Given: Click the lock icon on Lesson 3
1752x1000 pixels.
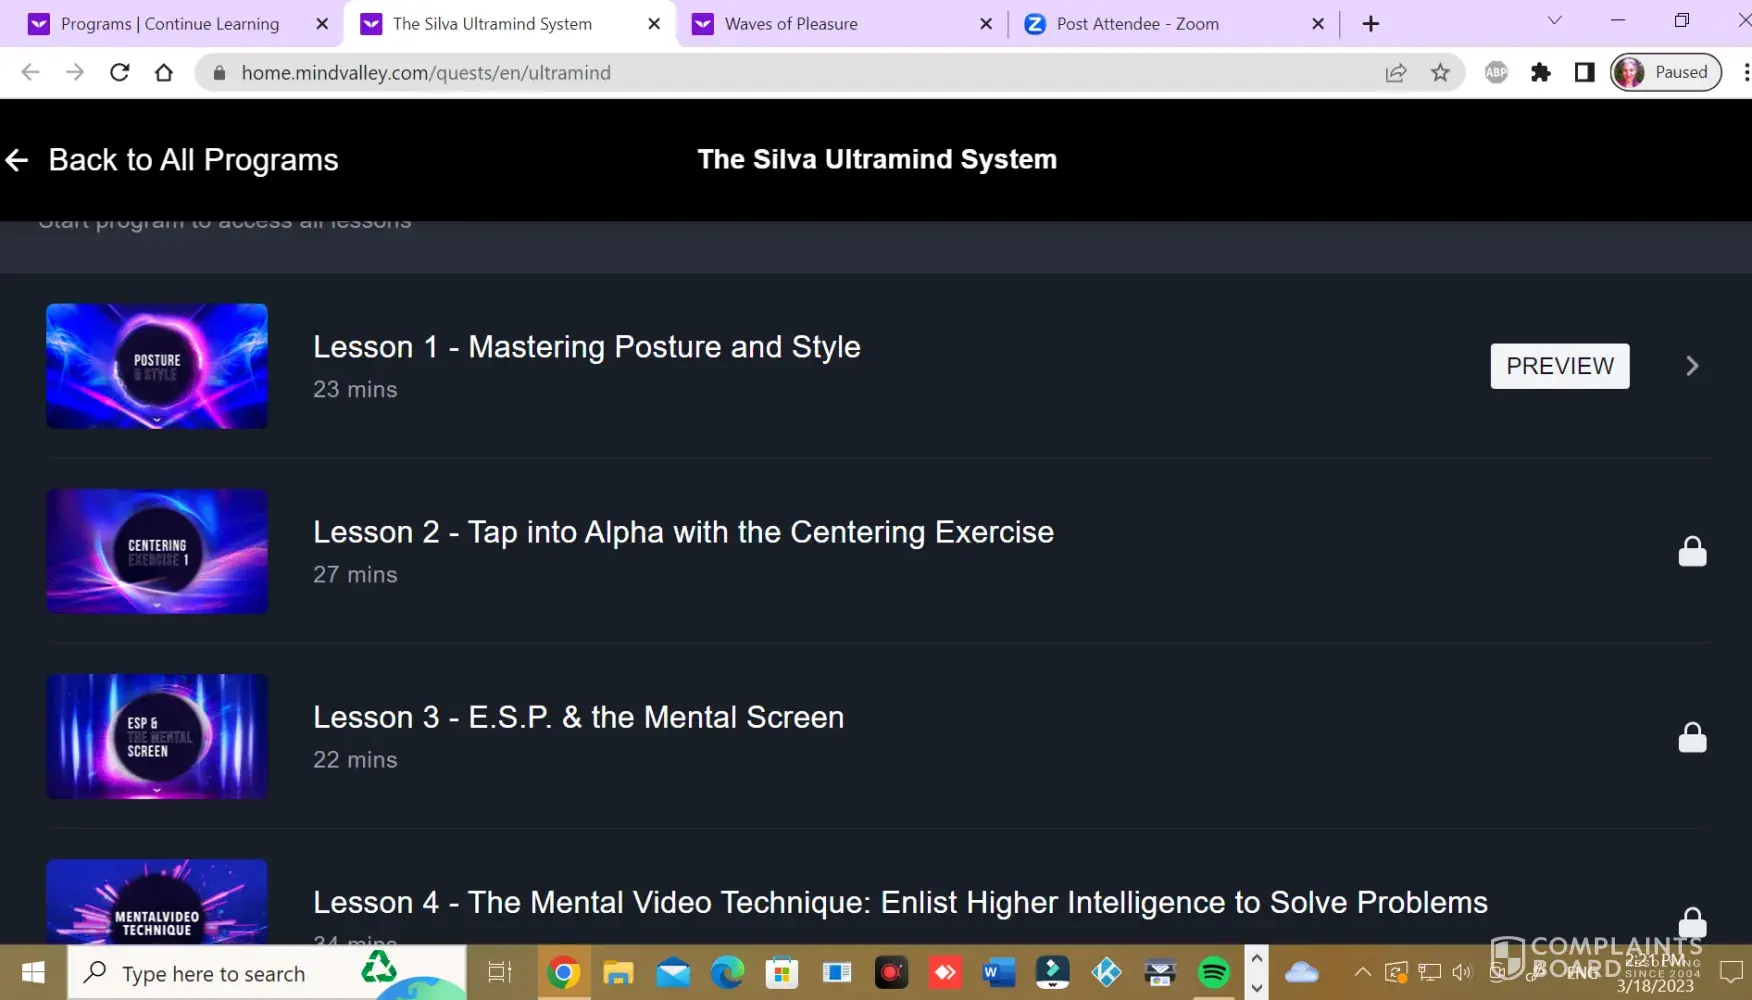Looking at the screenshot, I should tap(1691, 737).
